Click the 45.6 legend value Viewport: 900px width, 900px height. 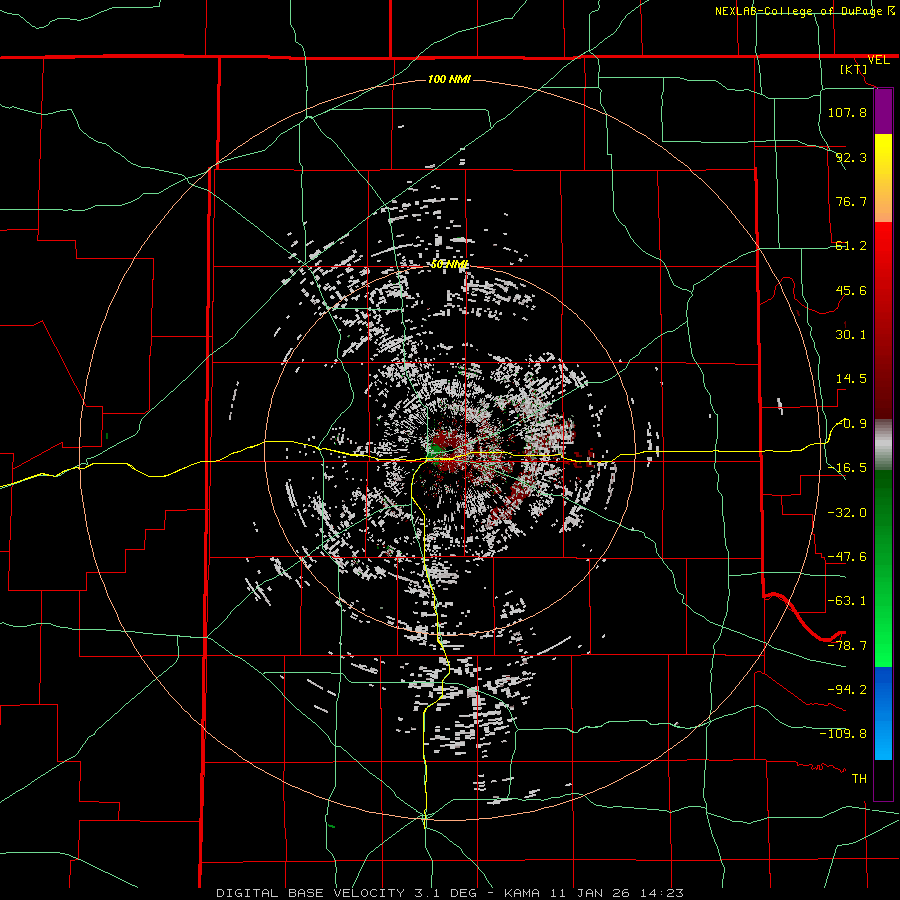pyautogui.click(x=851, y=290)
